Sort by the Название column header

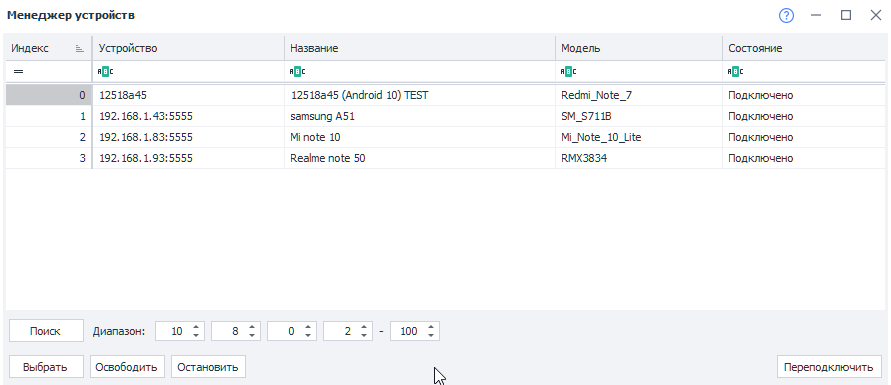click(x=420, y=48)
